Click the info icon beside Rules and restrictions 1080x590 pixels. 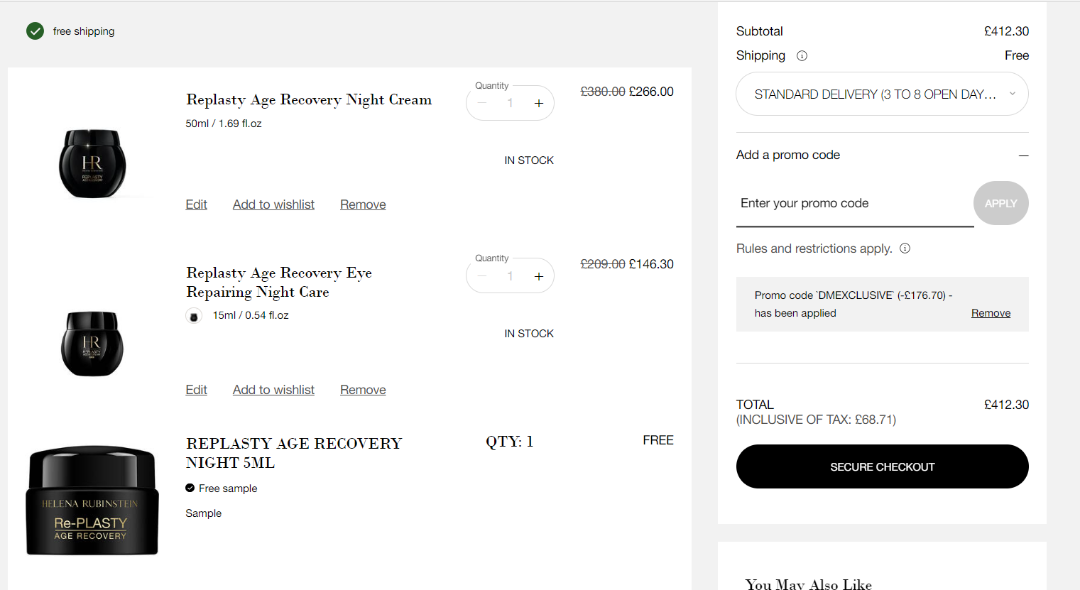904,248
